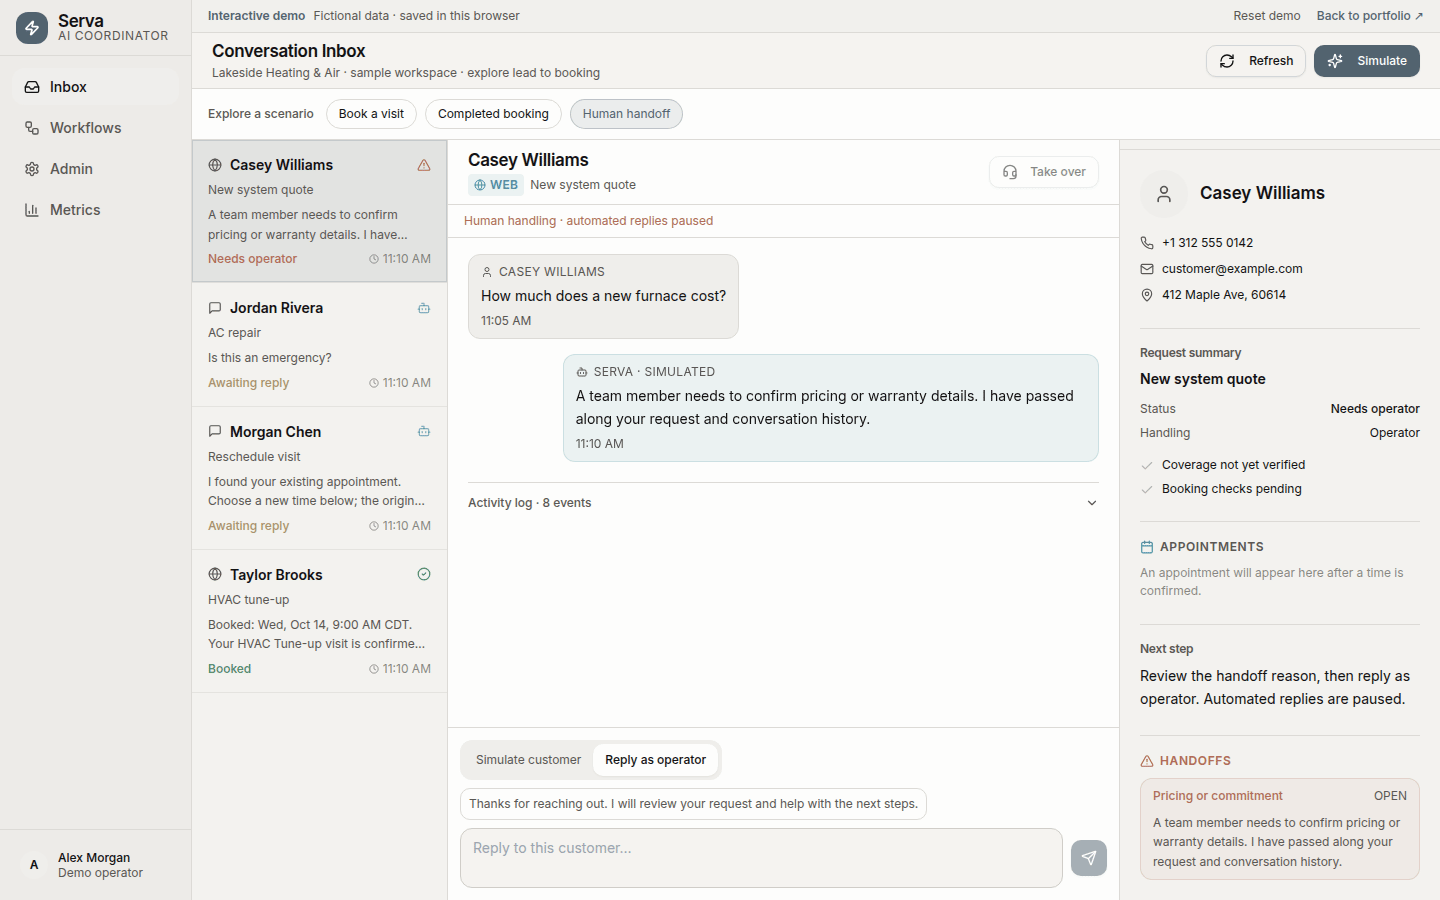The height and width of the screenshot is (900, 1440).
Task: Focus the Reply to this customer field
Action: [761, 858]
